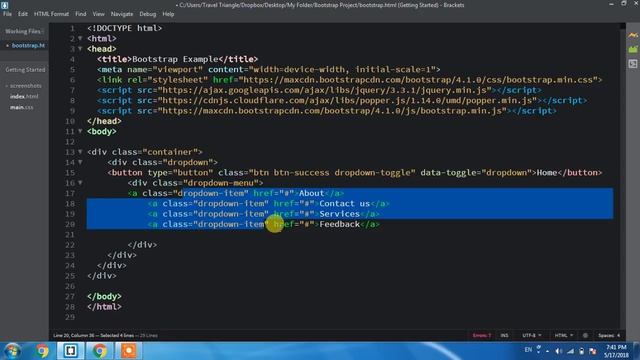Open the Navigate menu
Screen dimensions: 640x360
[122, 14]
